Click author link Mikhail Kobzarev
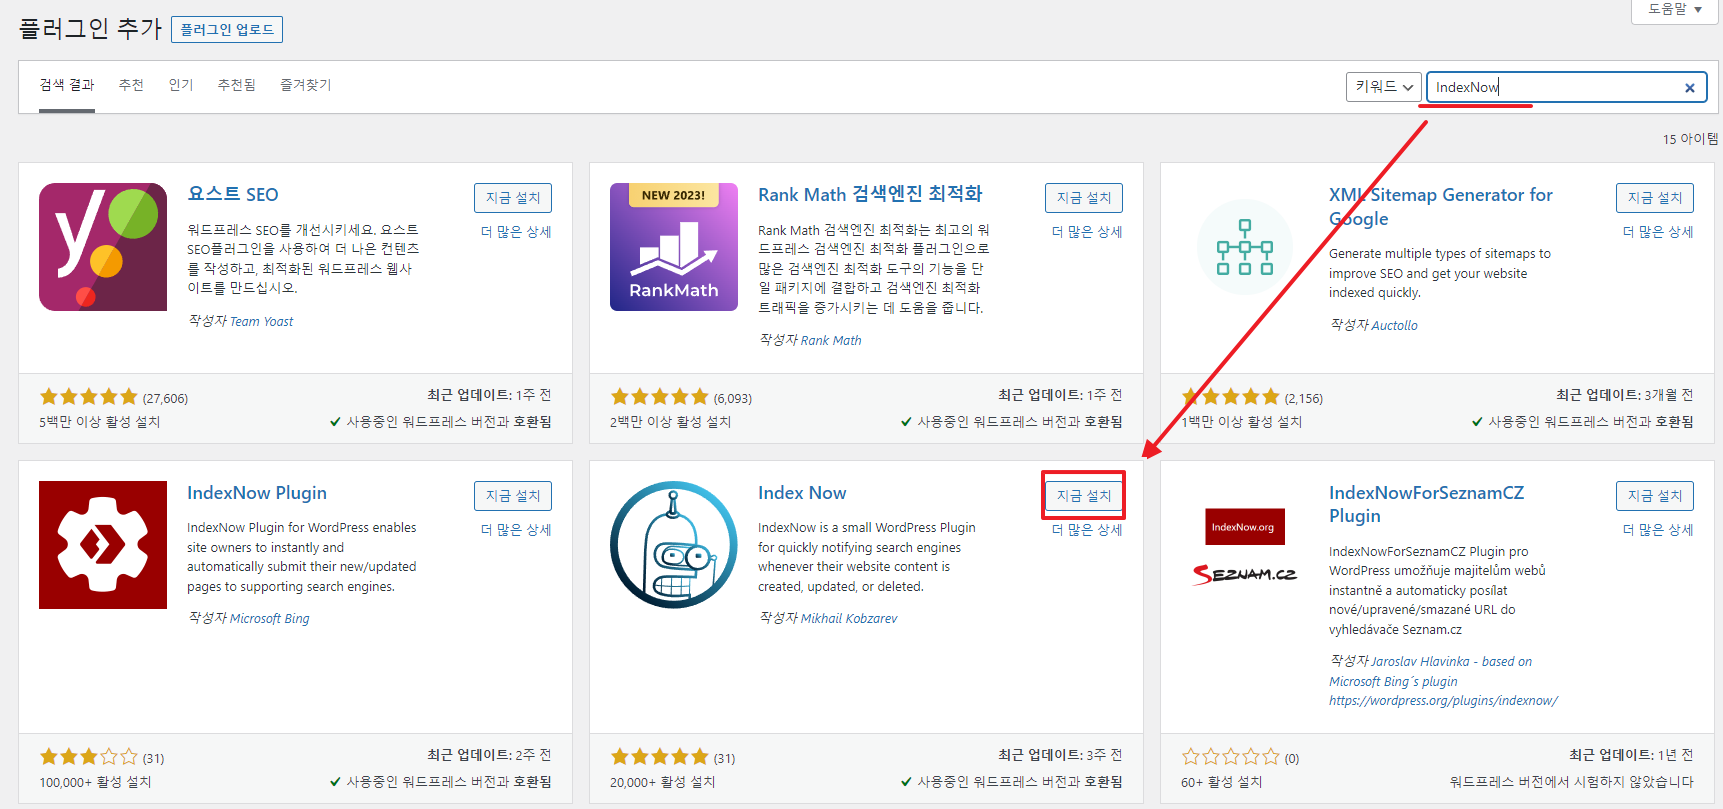Image resolution: width=1723 pixels, height=809 pixels. tap(849, 619)
